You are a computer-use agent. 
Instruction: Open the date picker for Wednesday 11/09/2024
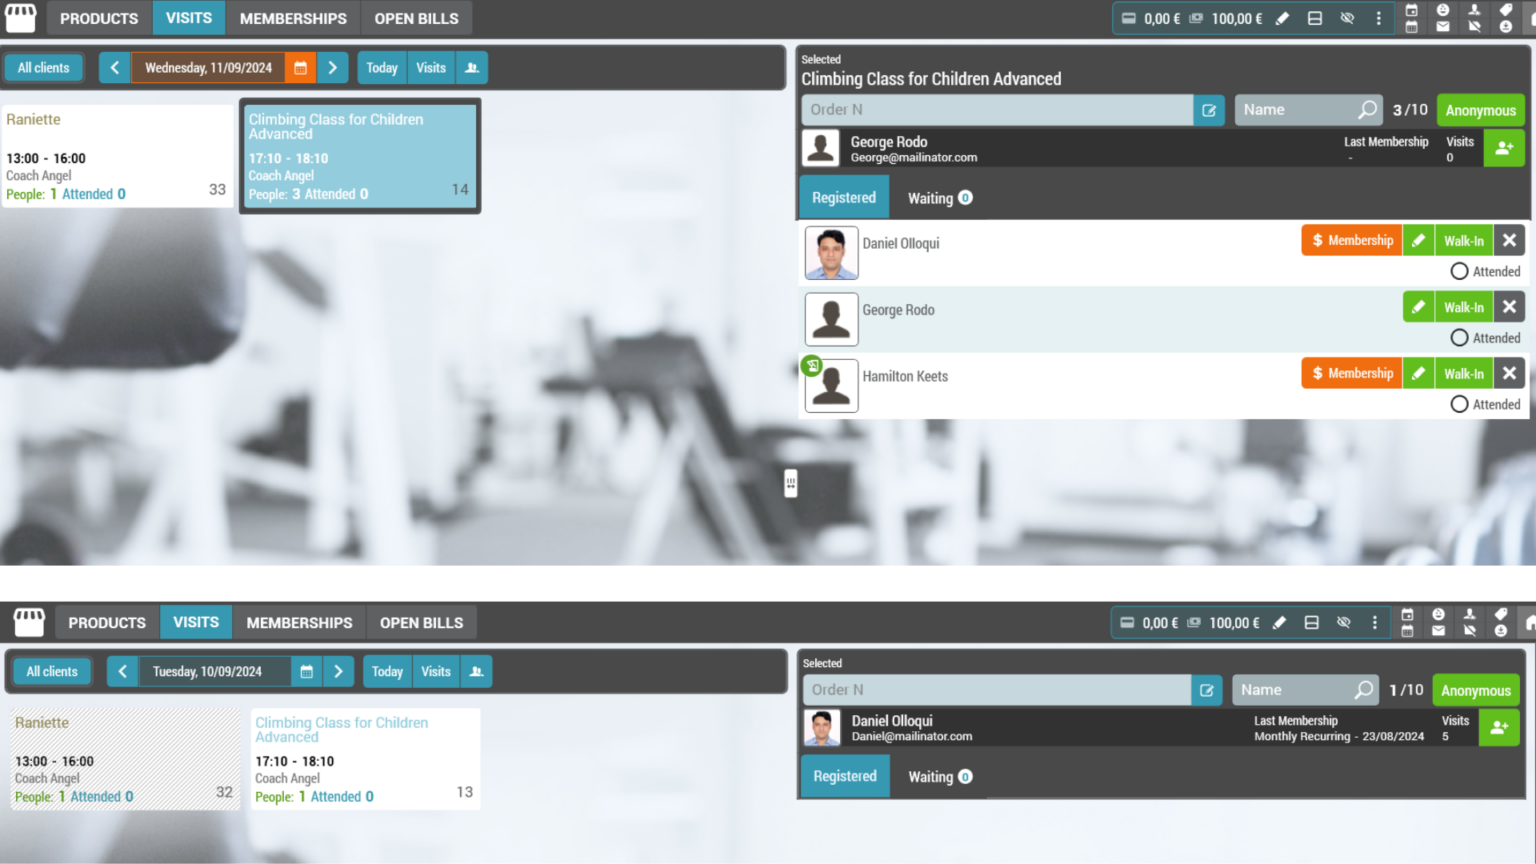tap(300, 67)
